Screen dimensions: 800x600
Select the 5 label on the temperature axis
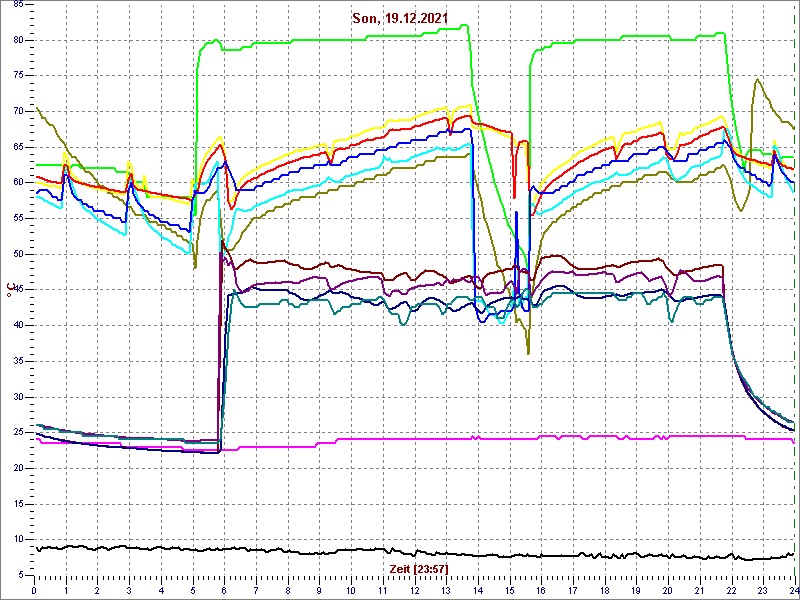click(20, 575)
